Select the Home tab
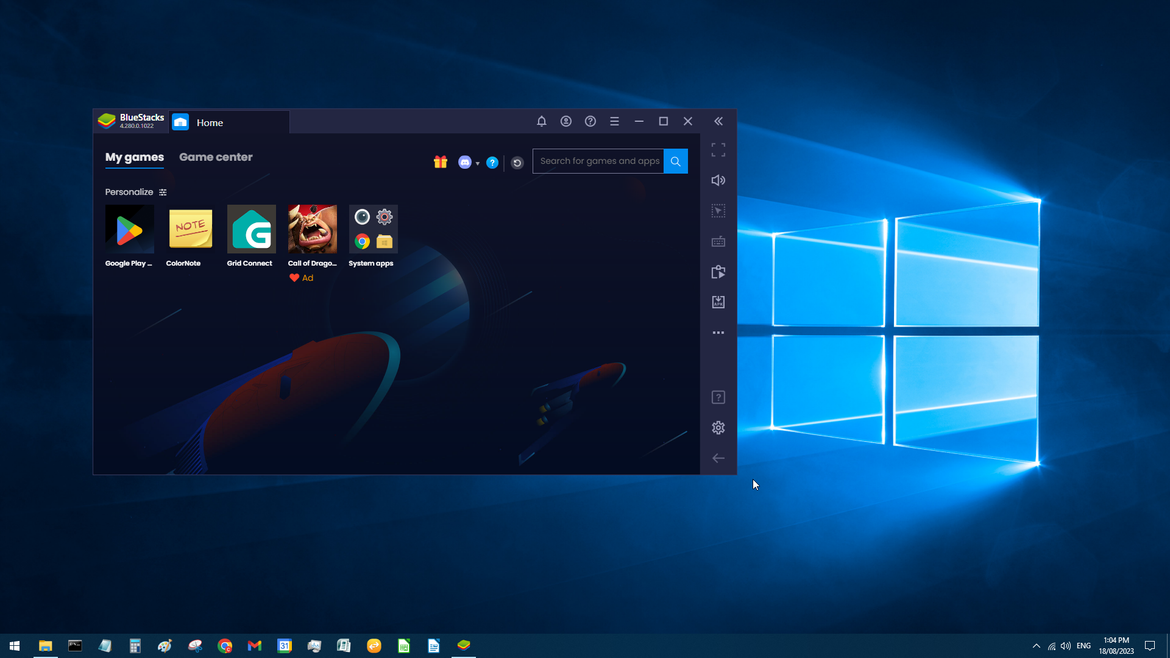Image resolution: width=1170 pixels, height=658 pixels. pos(209,122)
